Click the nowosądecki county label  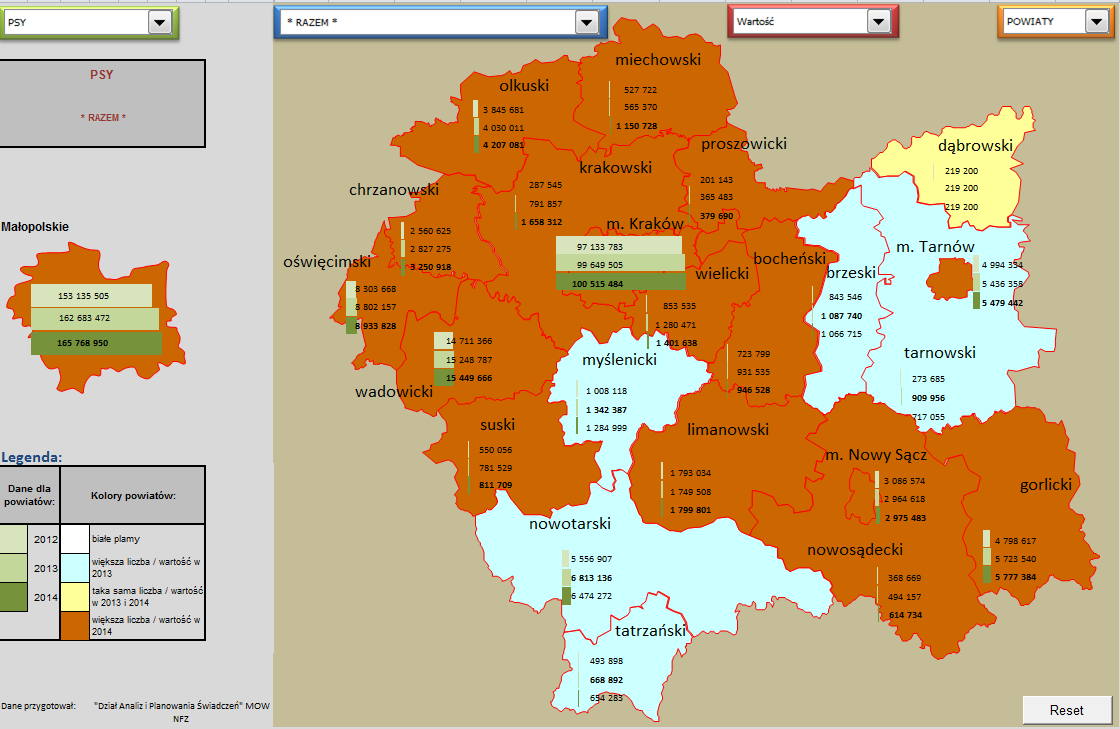(855, 550)
